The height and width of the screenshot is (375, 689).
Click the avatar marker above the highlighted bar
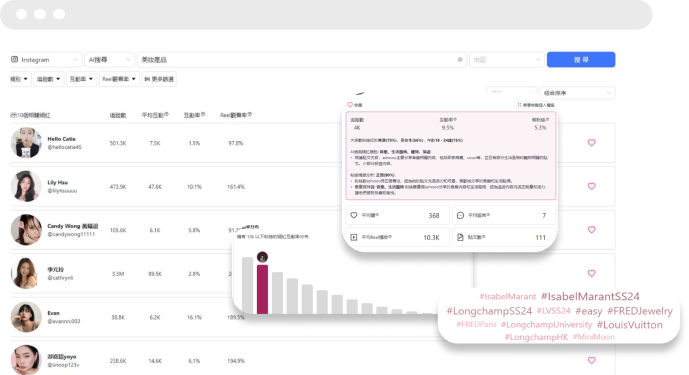click(262, 257)
